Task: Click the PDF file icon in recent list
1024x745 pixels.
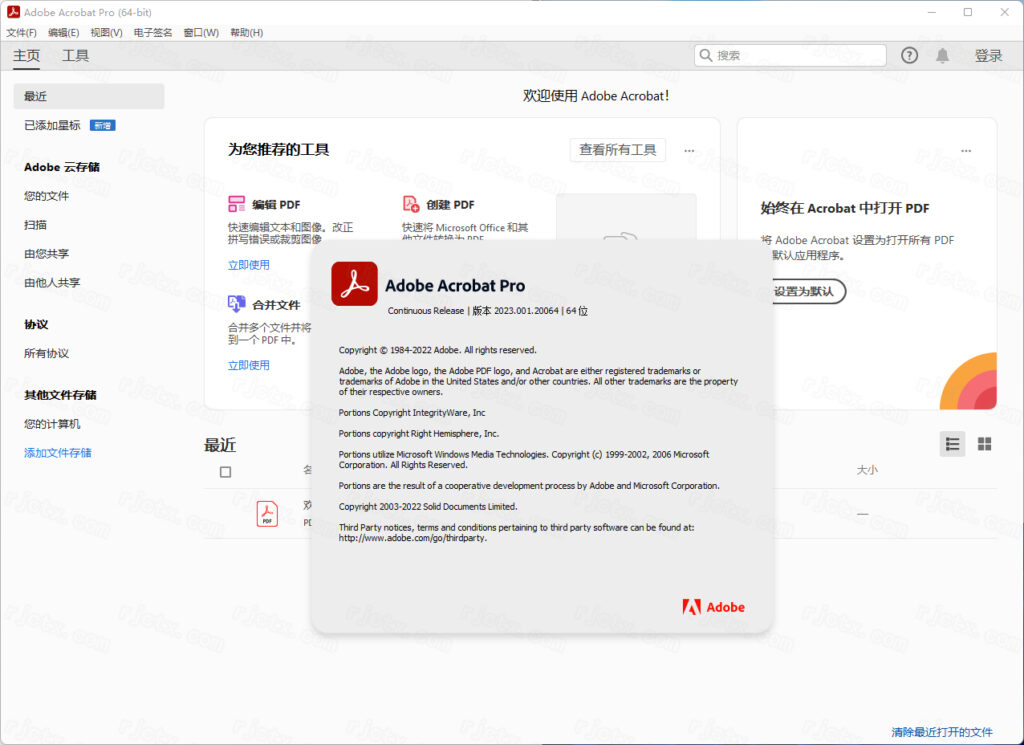Action: click(267, 514)
